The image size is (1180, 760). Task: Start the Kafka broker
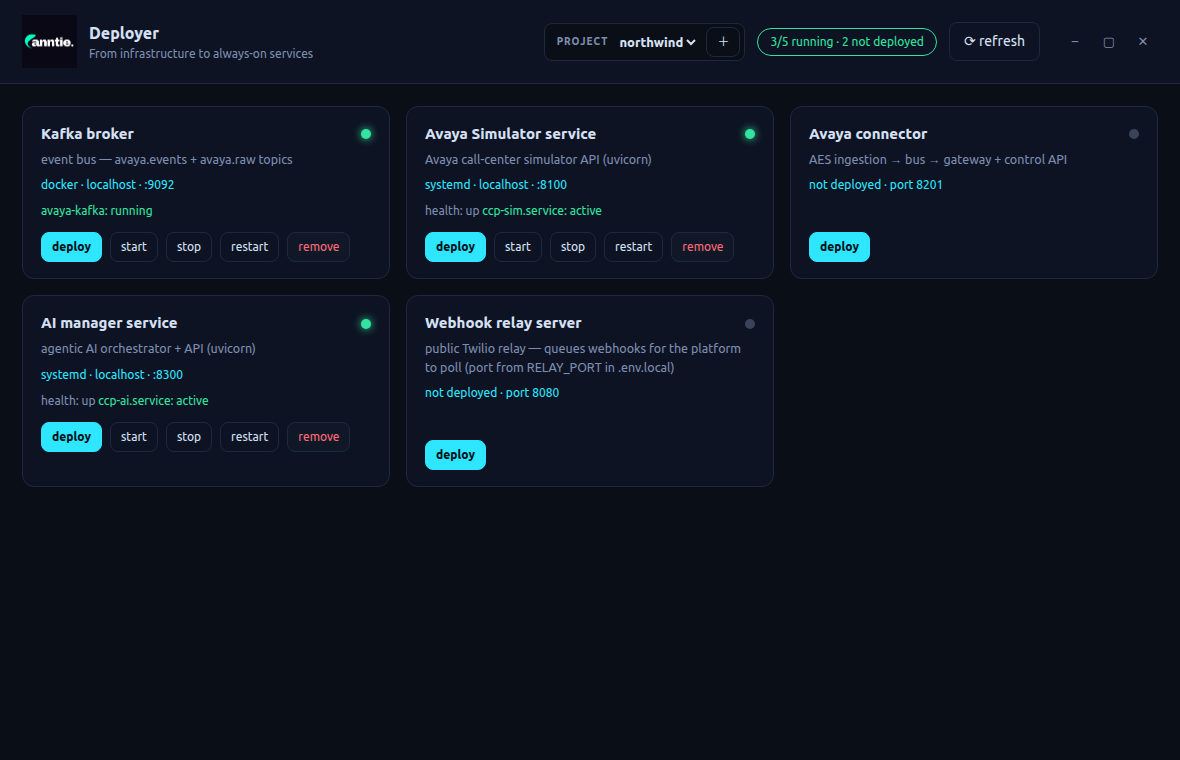pos(134,247)
